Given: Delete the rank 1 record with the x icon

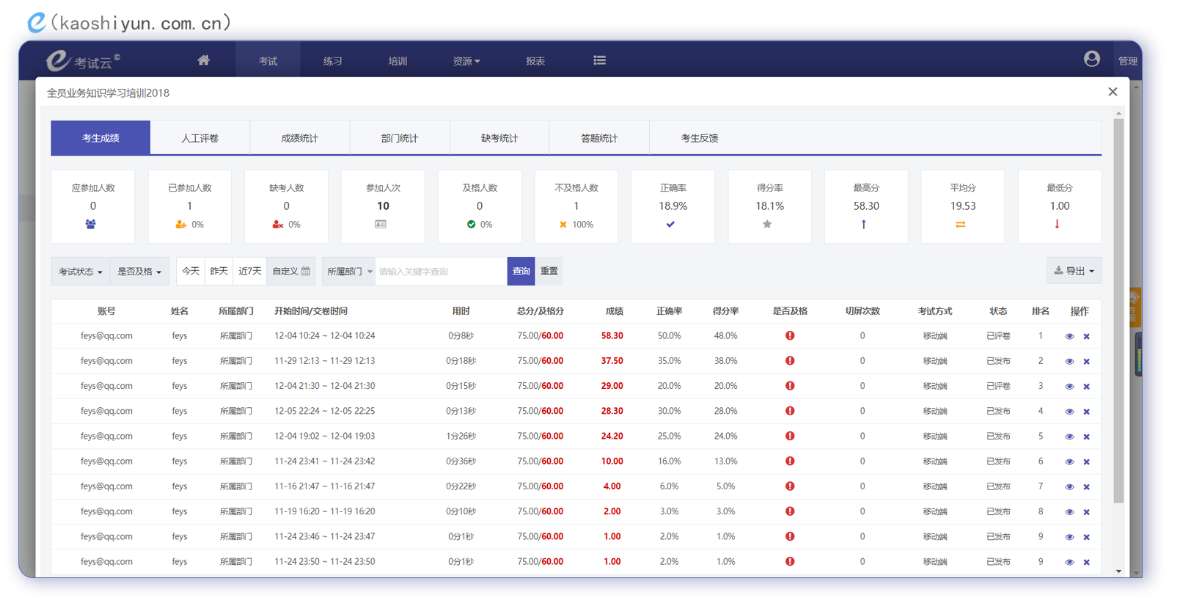Looking at the screenshot, I should (x=1086, y=337).
